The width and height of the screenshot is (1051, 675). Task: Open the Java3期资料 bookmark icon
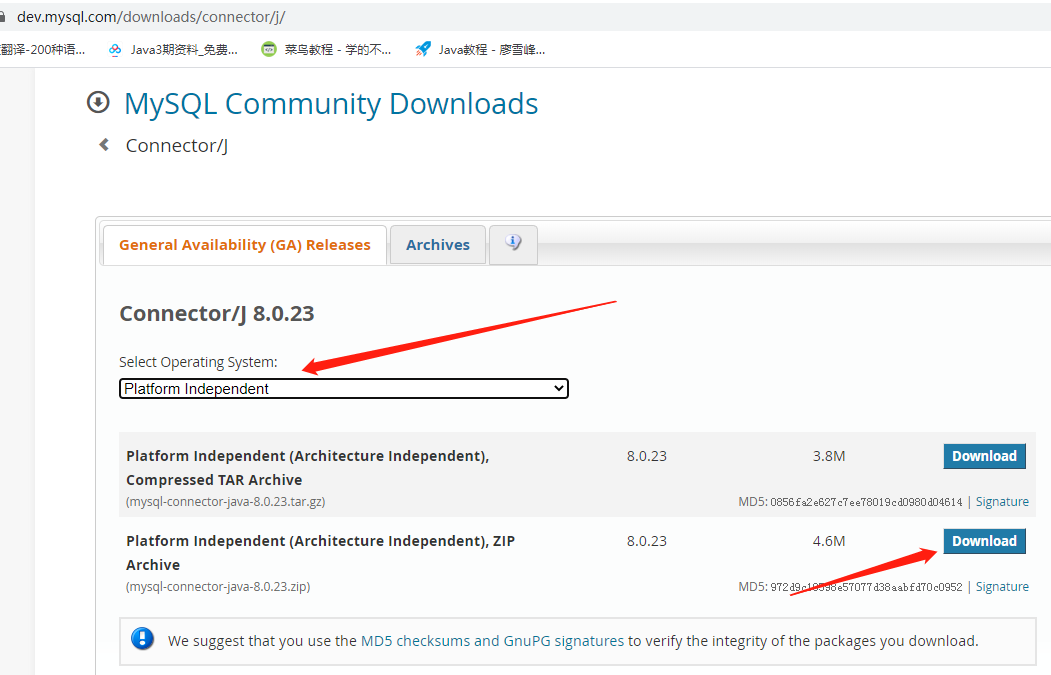pos(115,50)
